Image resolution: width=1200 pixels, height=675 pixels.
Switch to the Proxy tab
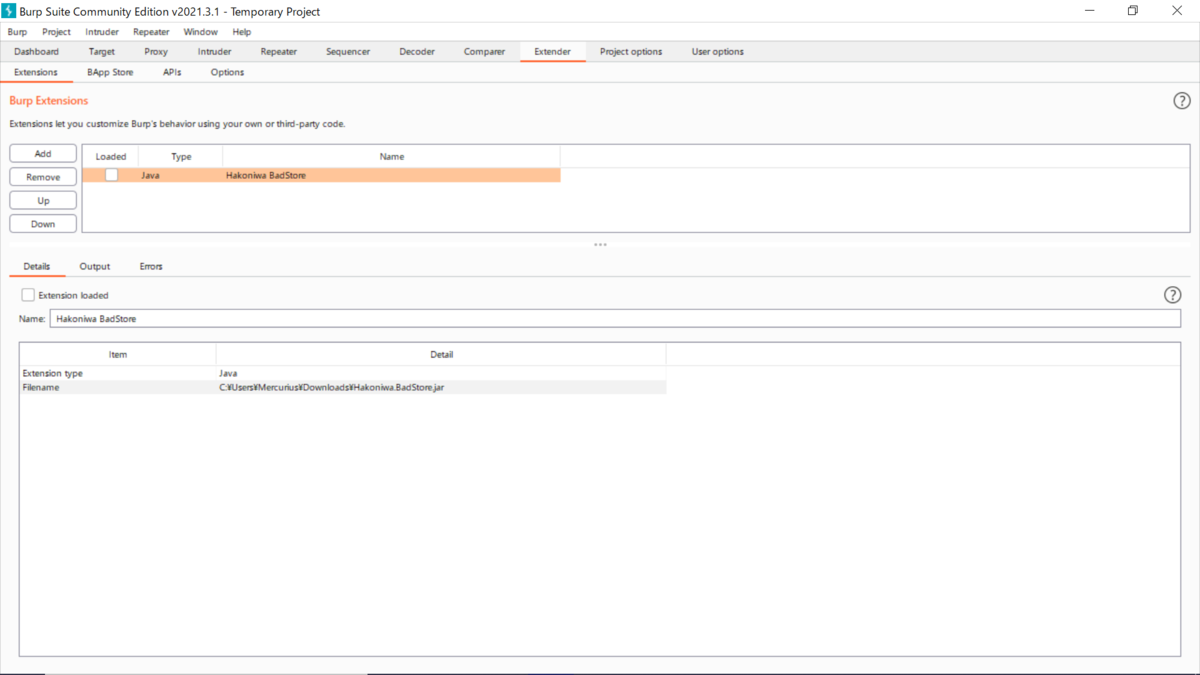pyautogui.click(x=156, y=51)
